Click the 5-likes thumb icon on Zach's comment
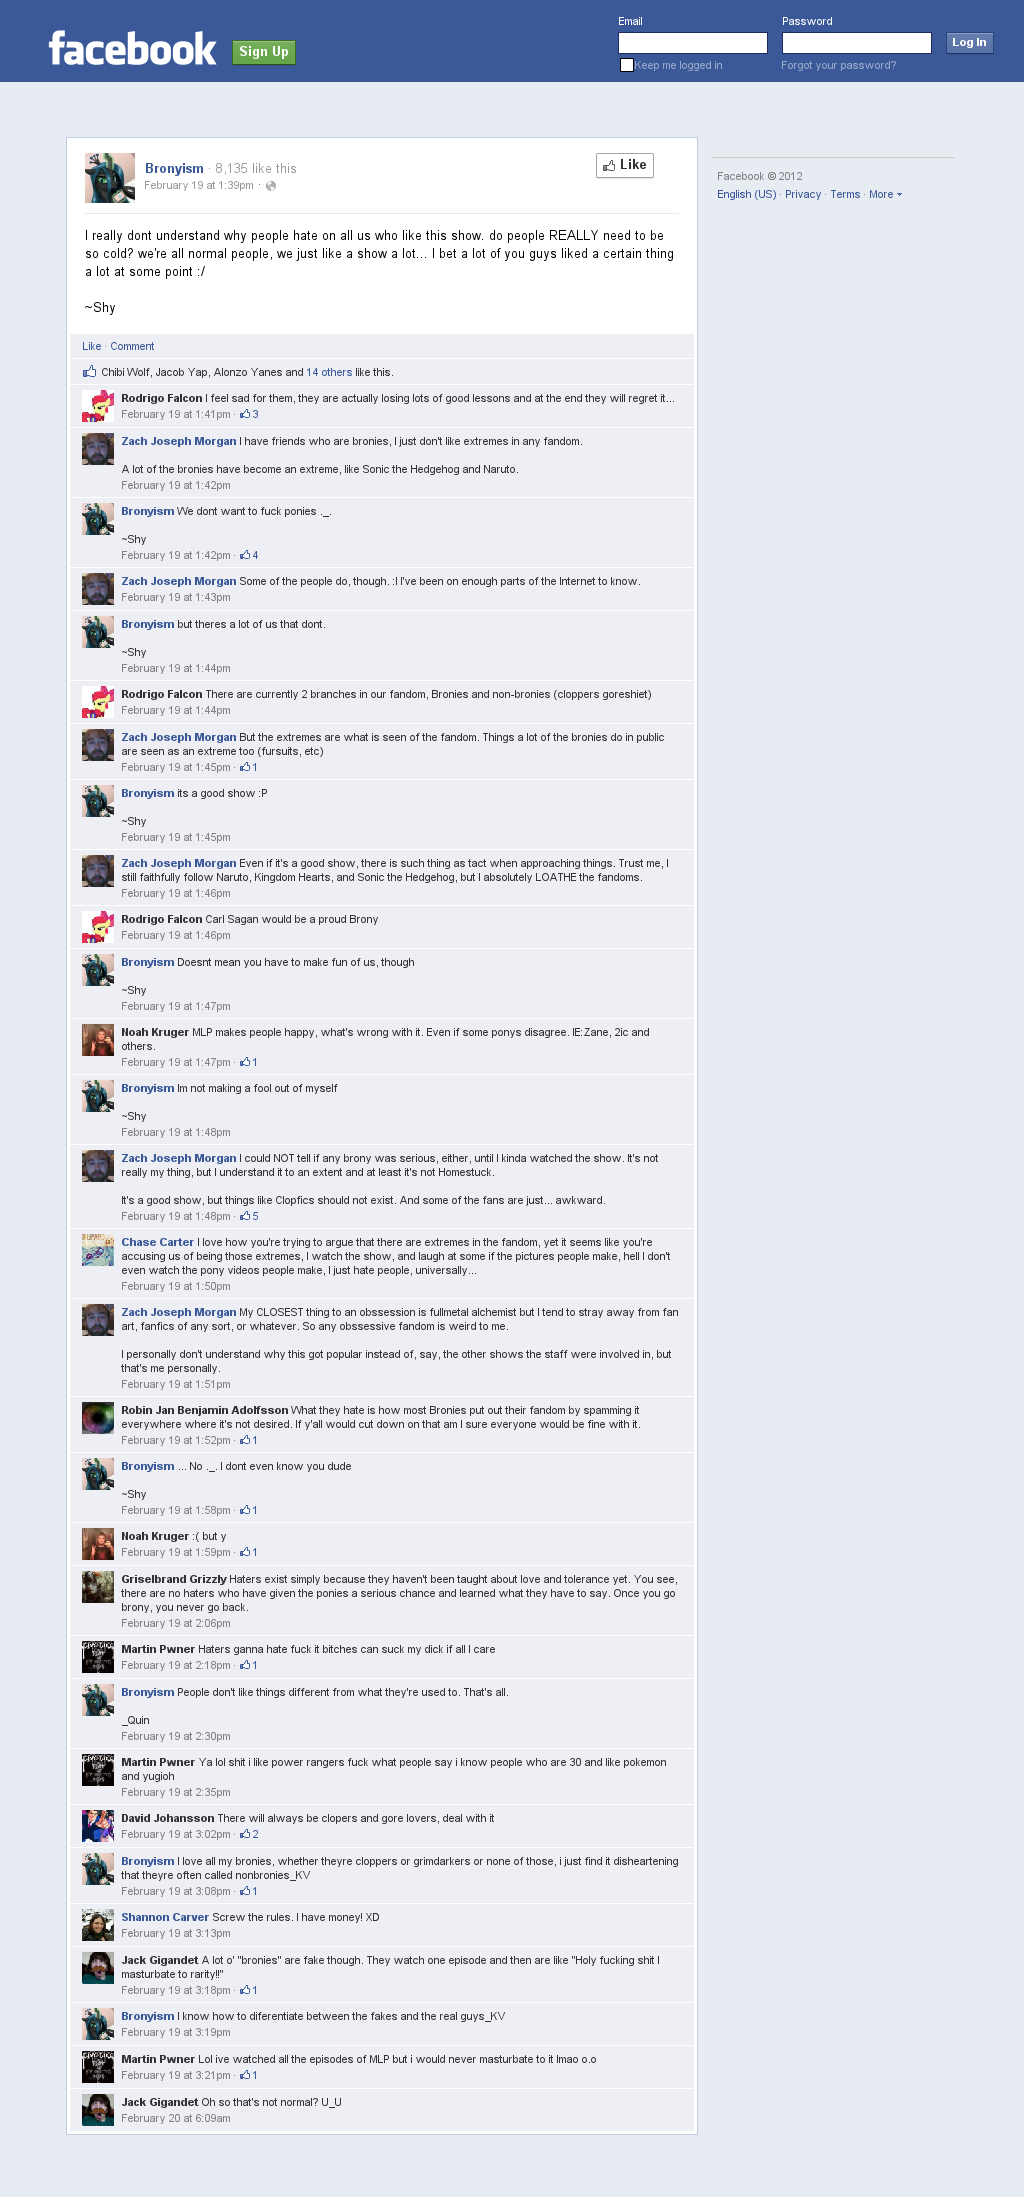1024x2197 pixels. coord(245,1216)
